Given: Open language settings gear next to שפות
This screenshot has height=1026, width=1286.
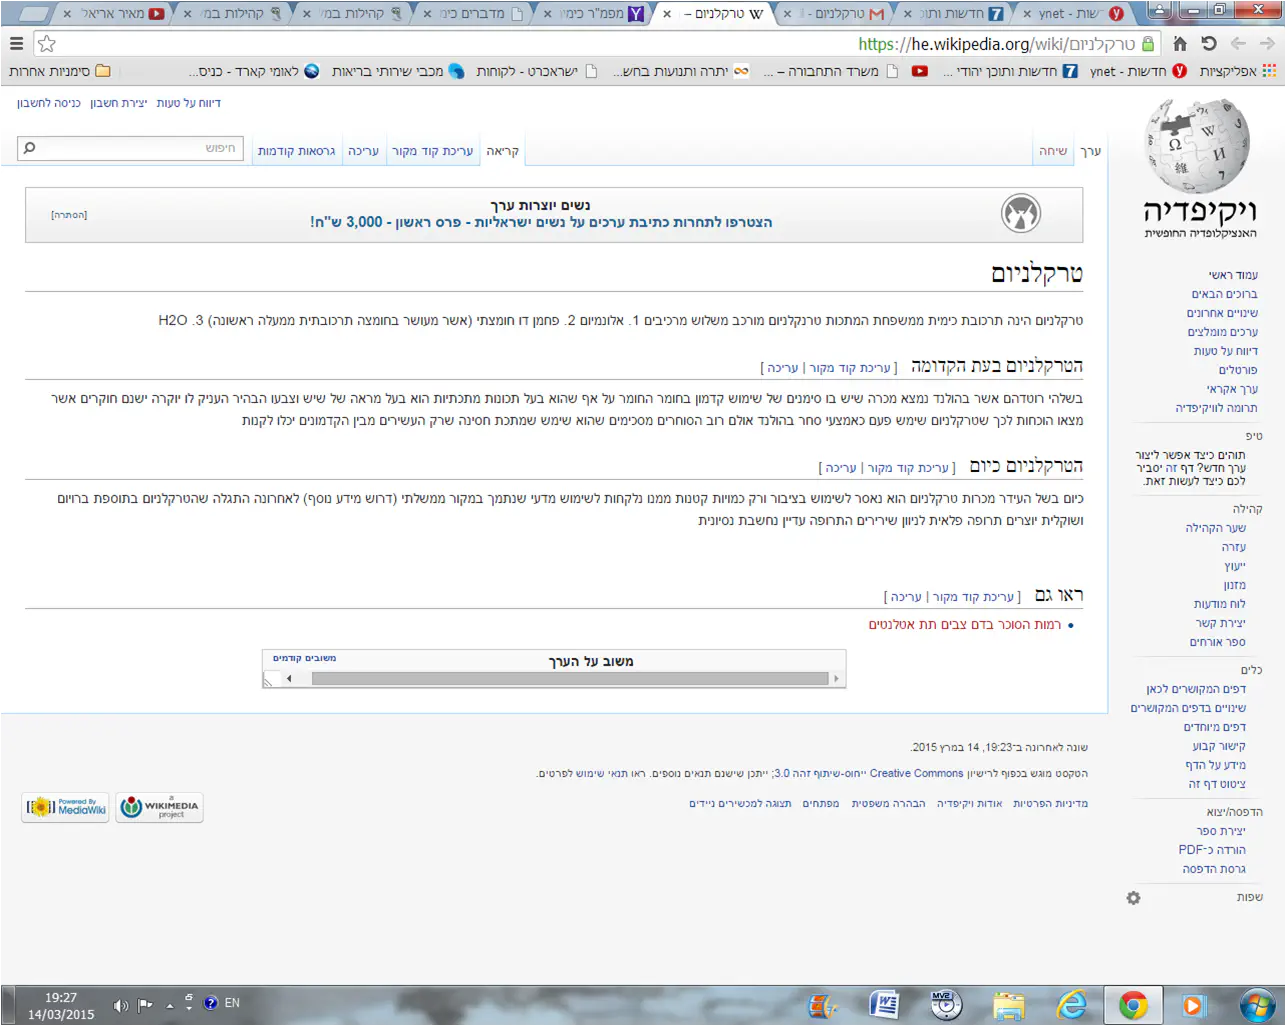Looking at the screenshot, I should [1133, 898].
